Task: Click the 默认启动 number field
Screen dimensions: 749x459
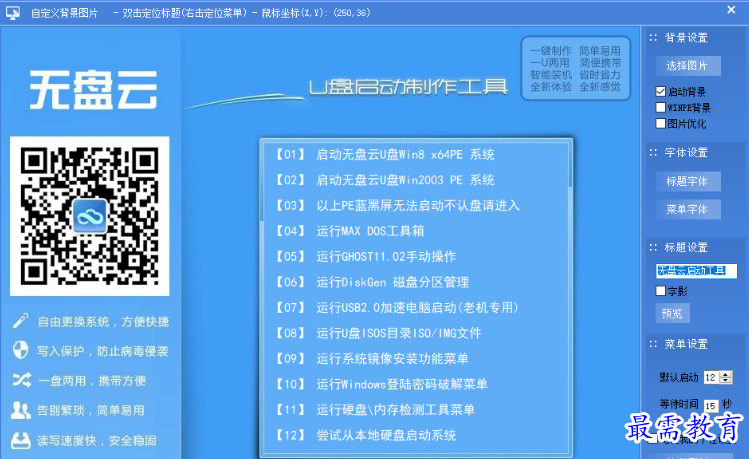Action: click(x=712, y=377)
